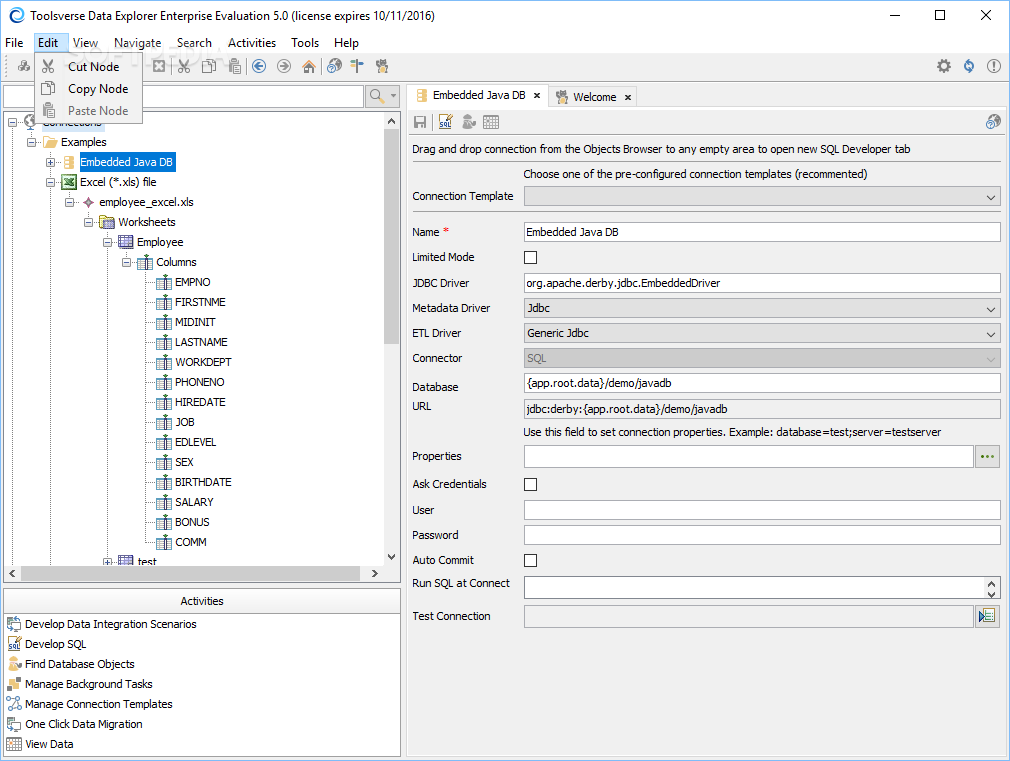Click the Properties ellipsis button
The image size is (1010, 761).
[987, 457]
